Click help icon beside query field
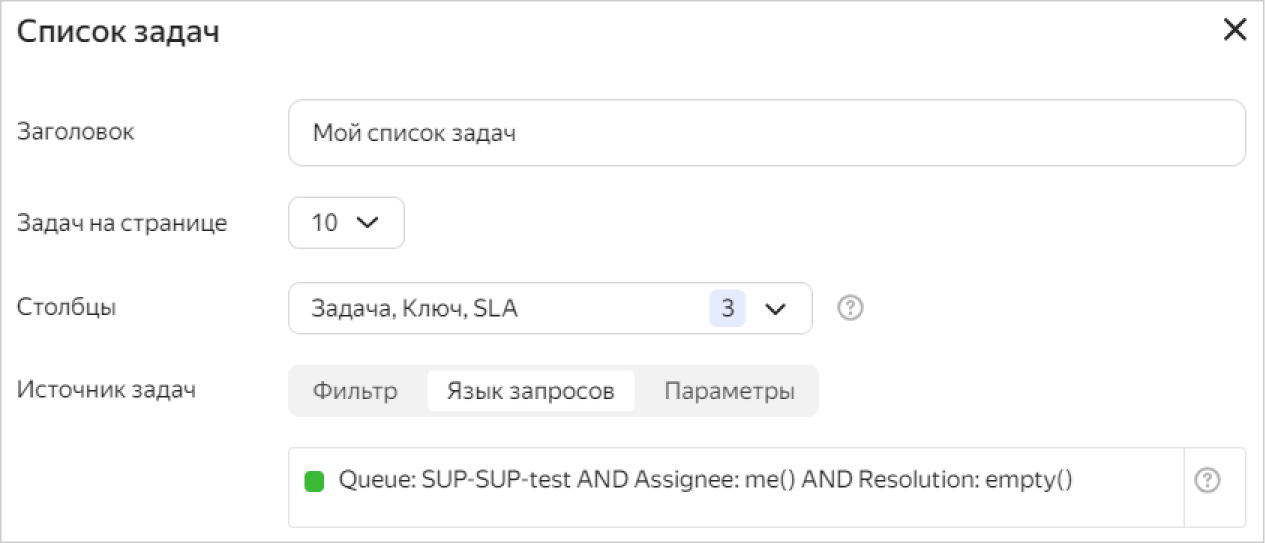Screen dimensions: 1265x543 1207,481
